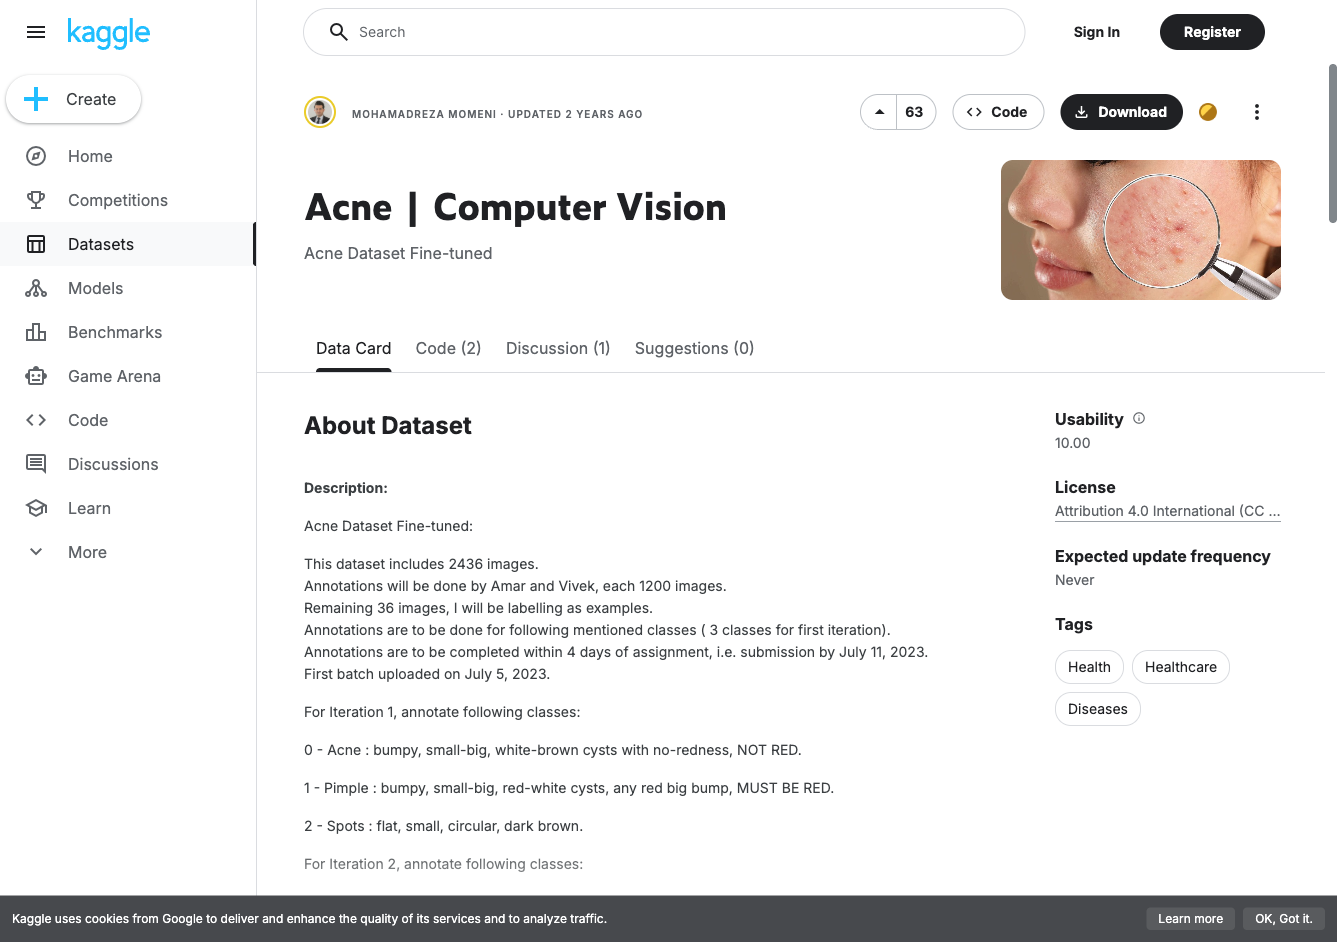Open the Suggestions tab
This screenshot has height=942, width=1337.
pos(694,348)
